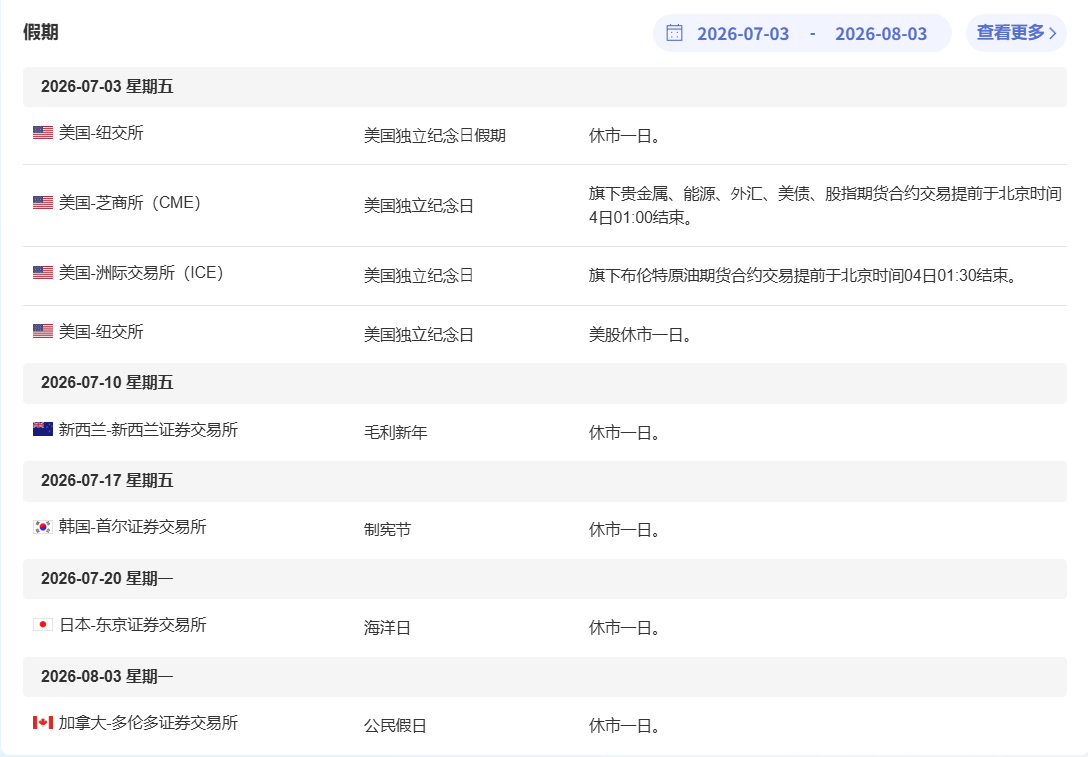
Task: Click US flag beside 美国-洲际交易所（ICE）
Action: pyautogui.click(x=43, y=272)
